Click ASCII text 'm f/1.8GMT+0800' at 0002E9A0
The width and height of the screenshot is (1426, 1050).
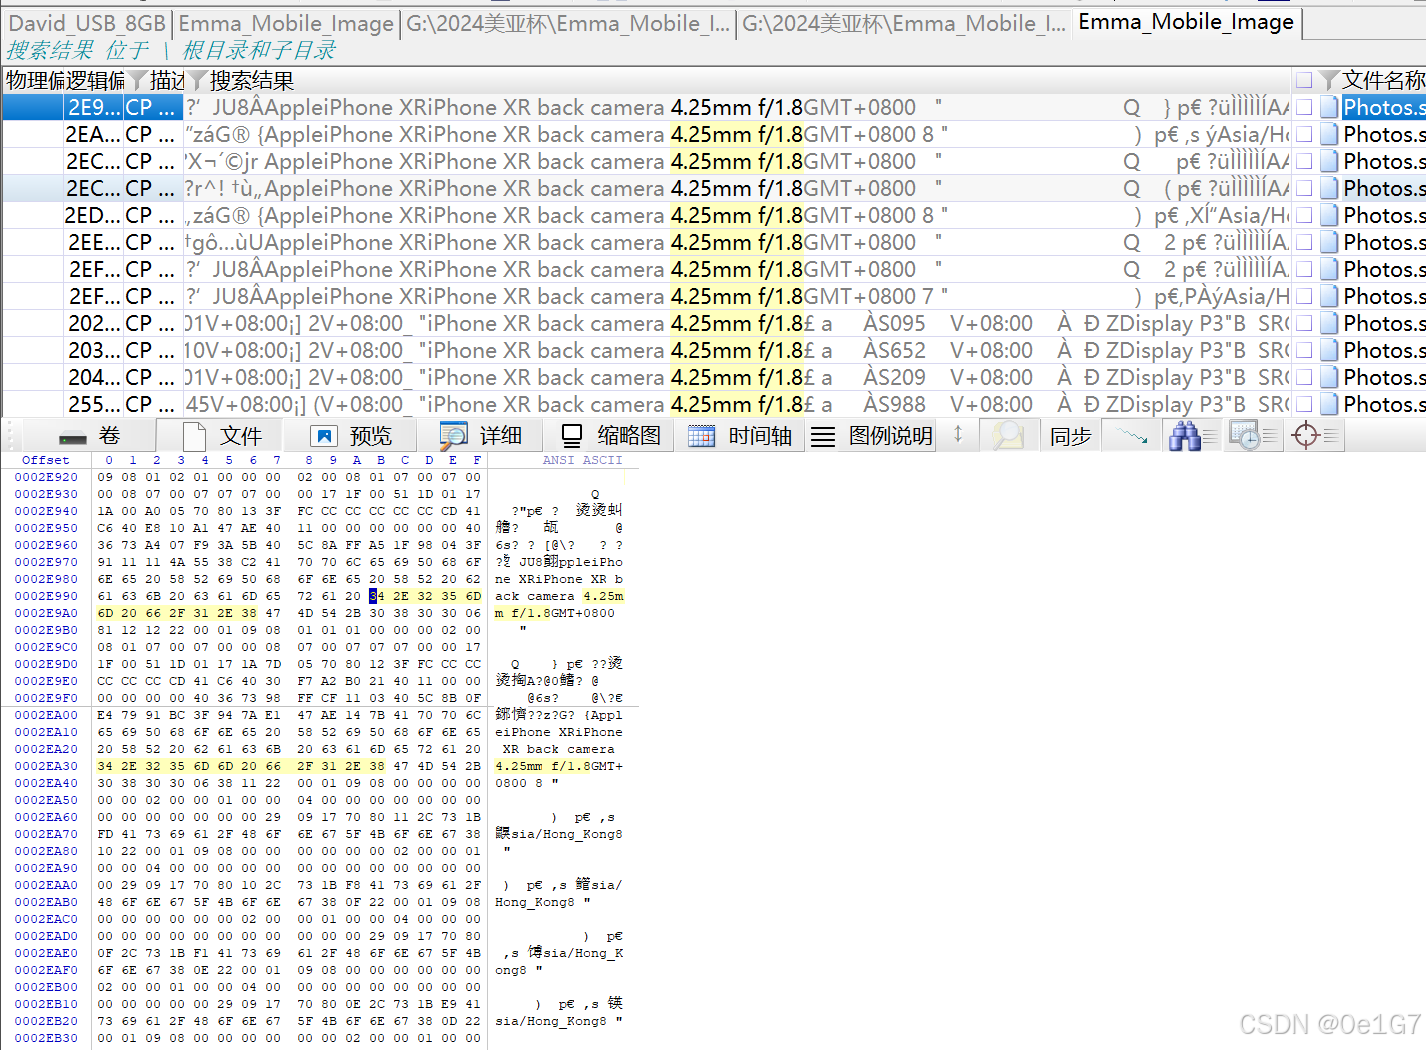[x=555, y=613]
